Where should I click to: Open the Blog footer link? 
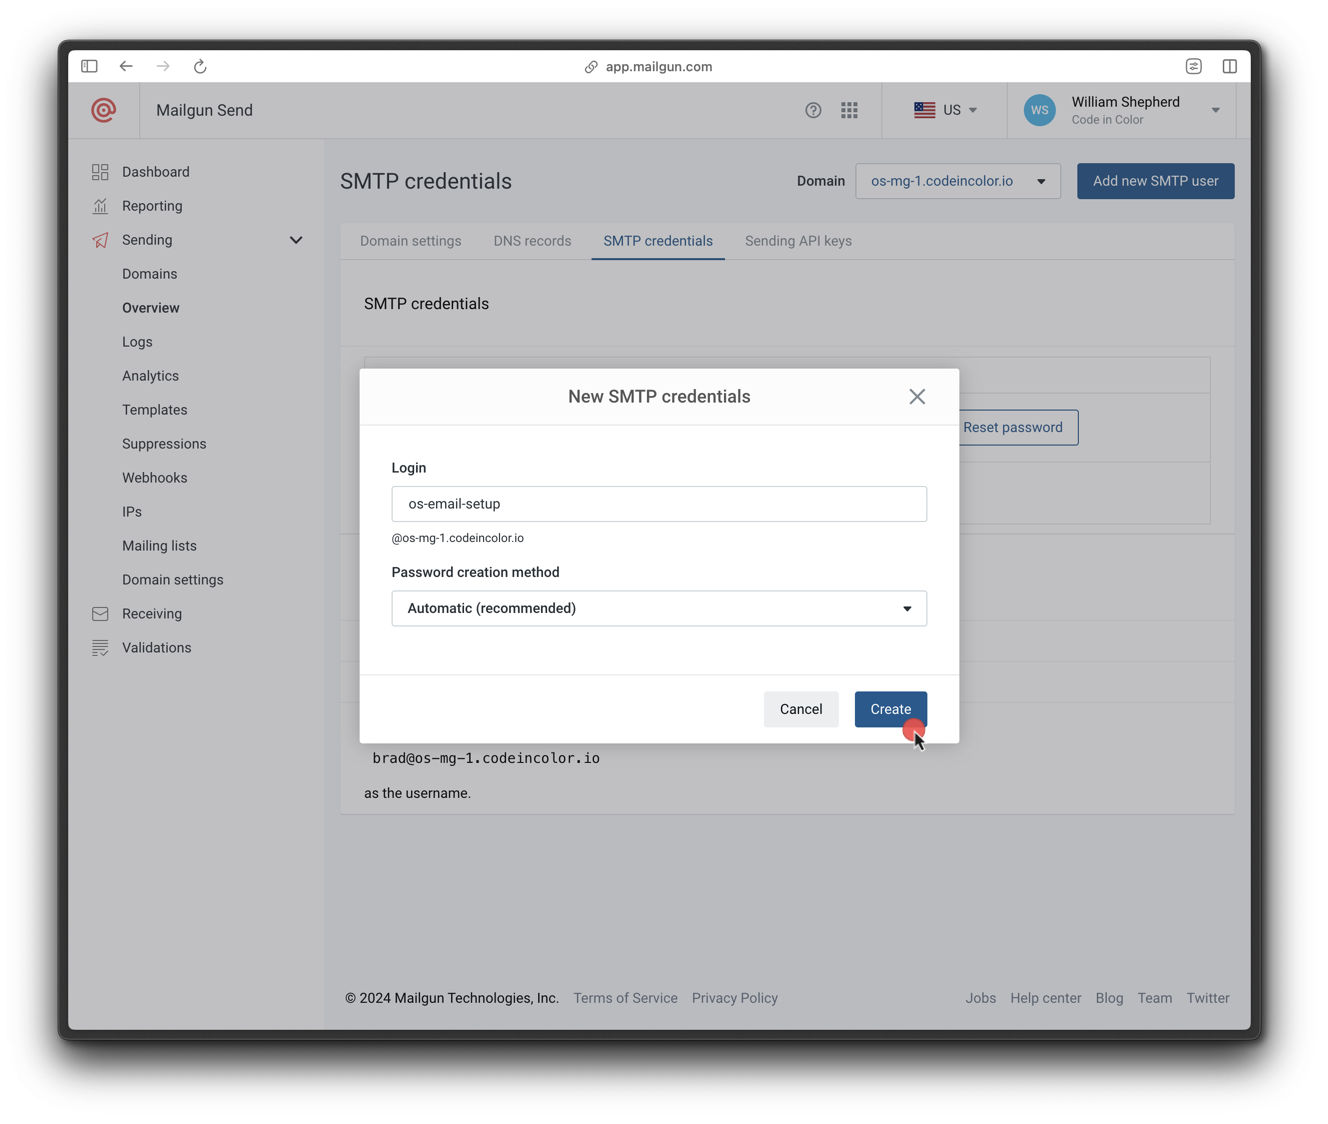click(x=1109, y=998)
